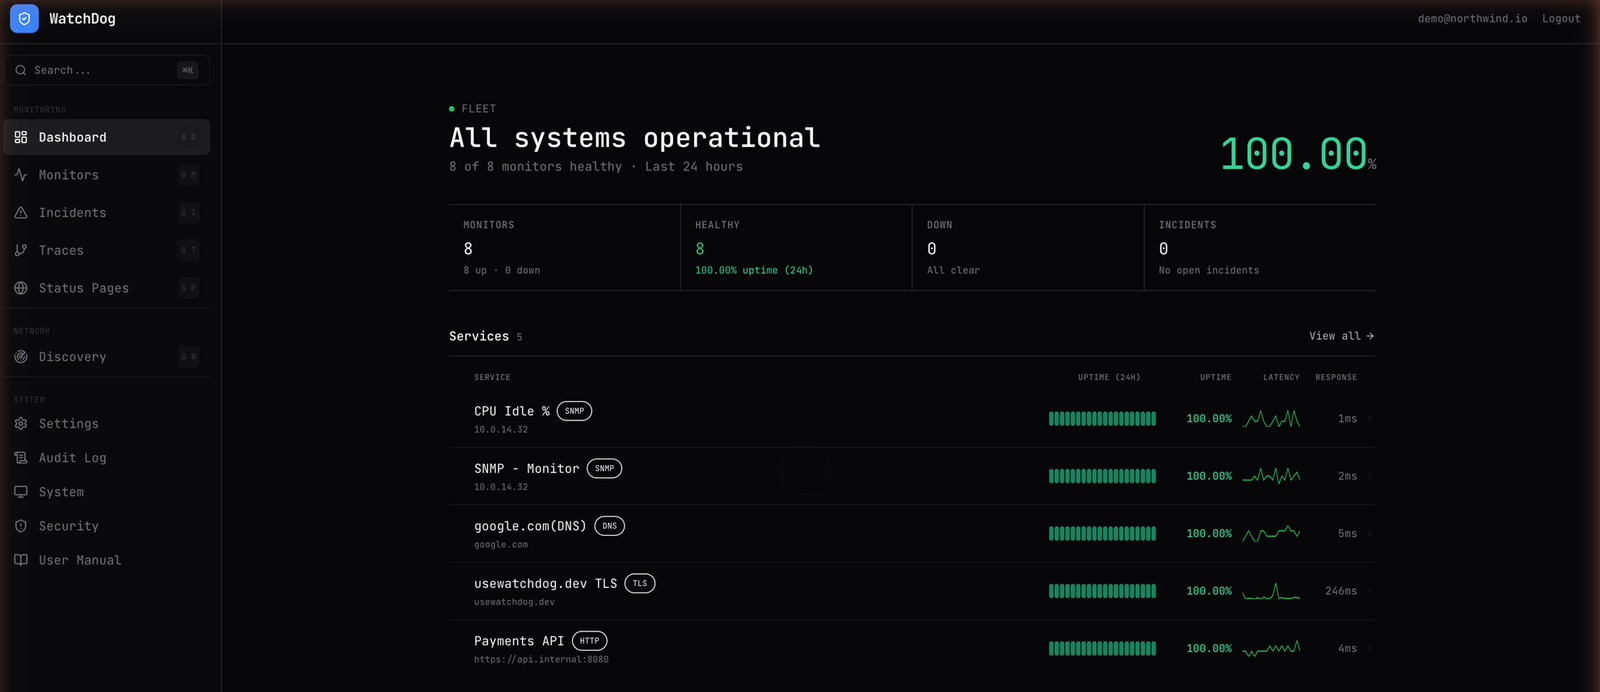
Task: Click the 100.00% fleet uptime figure
Action: (1298, 154)
